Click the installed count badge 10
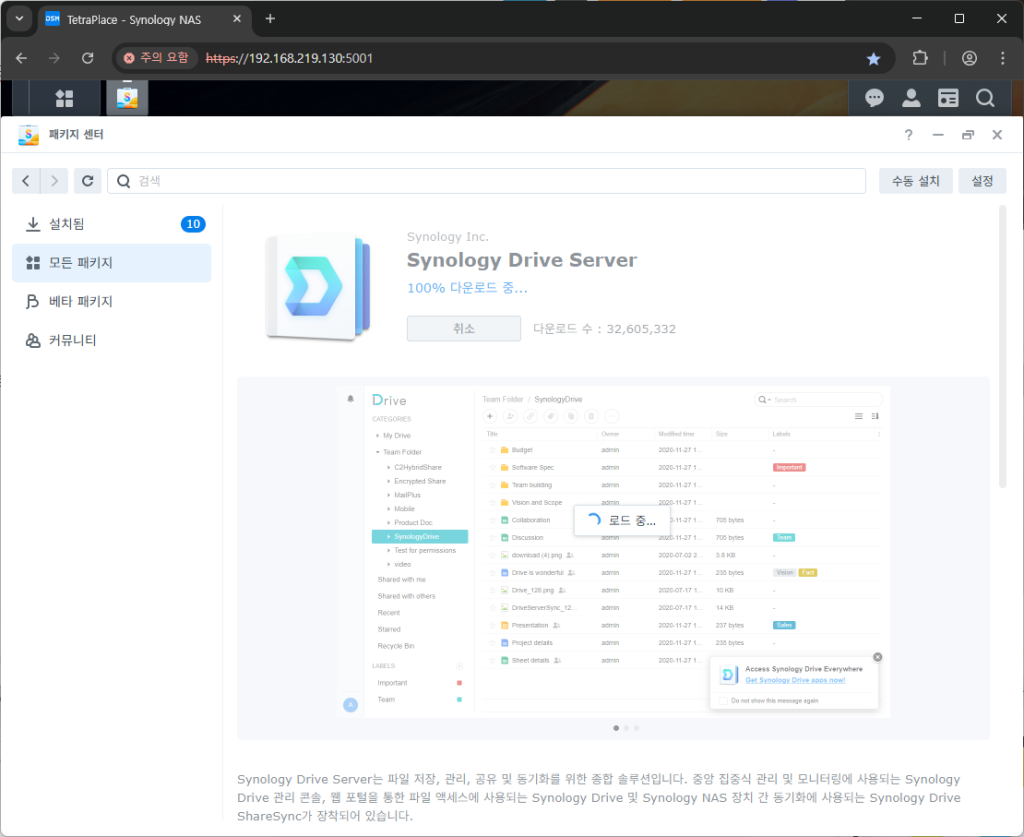Viewport: 1024px width, 837px height. pyautogui.click(x=193, y=224)
